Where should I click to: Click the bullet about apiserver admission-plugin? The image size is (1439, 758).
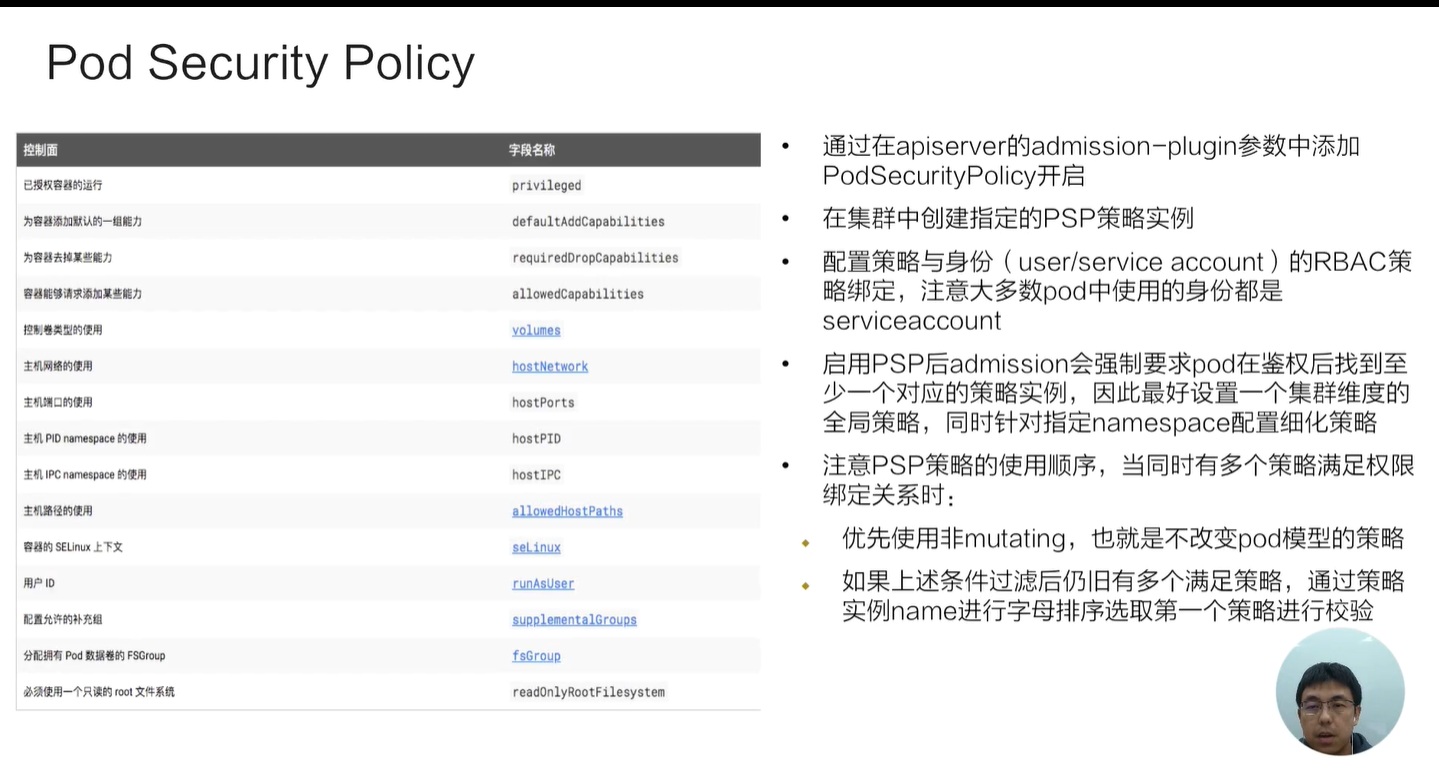[x=1091, y=161]
